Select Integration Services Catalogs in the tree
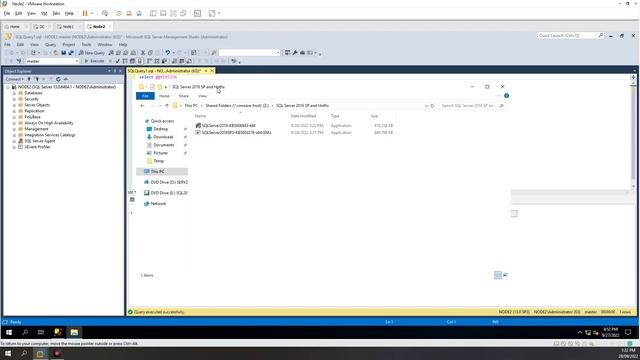640x360 pixels. click(49, 135)
